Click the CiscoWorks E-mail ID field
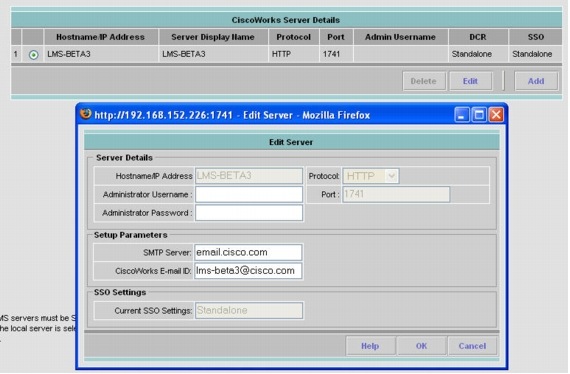Image resolution: width=570 pixels, height=374 pixels. tap(248, 271)
